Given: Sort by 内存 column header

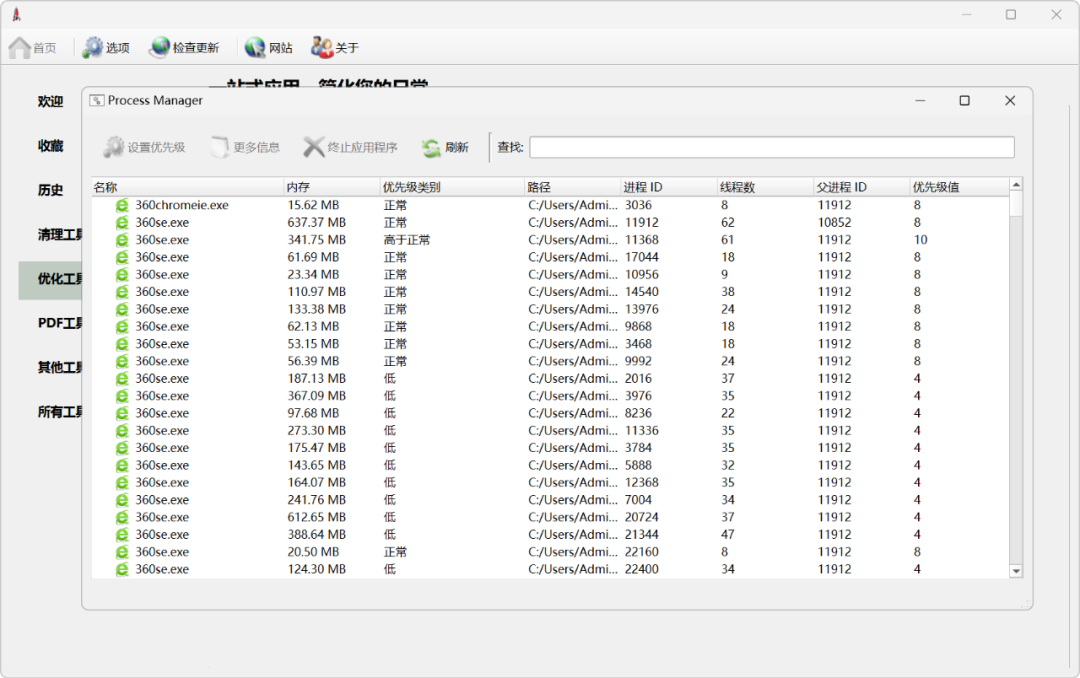Looking at the screenshot, I should point(332,187).
